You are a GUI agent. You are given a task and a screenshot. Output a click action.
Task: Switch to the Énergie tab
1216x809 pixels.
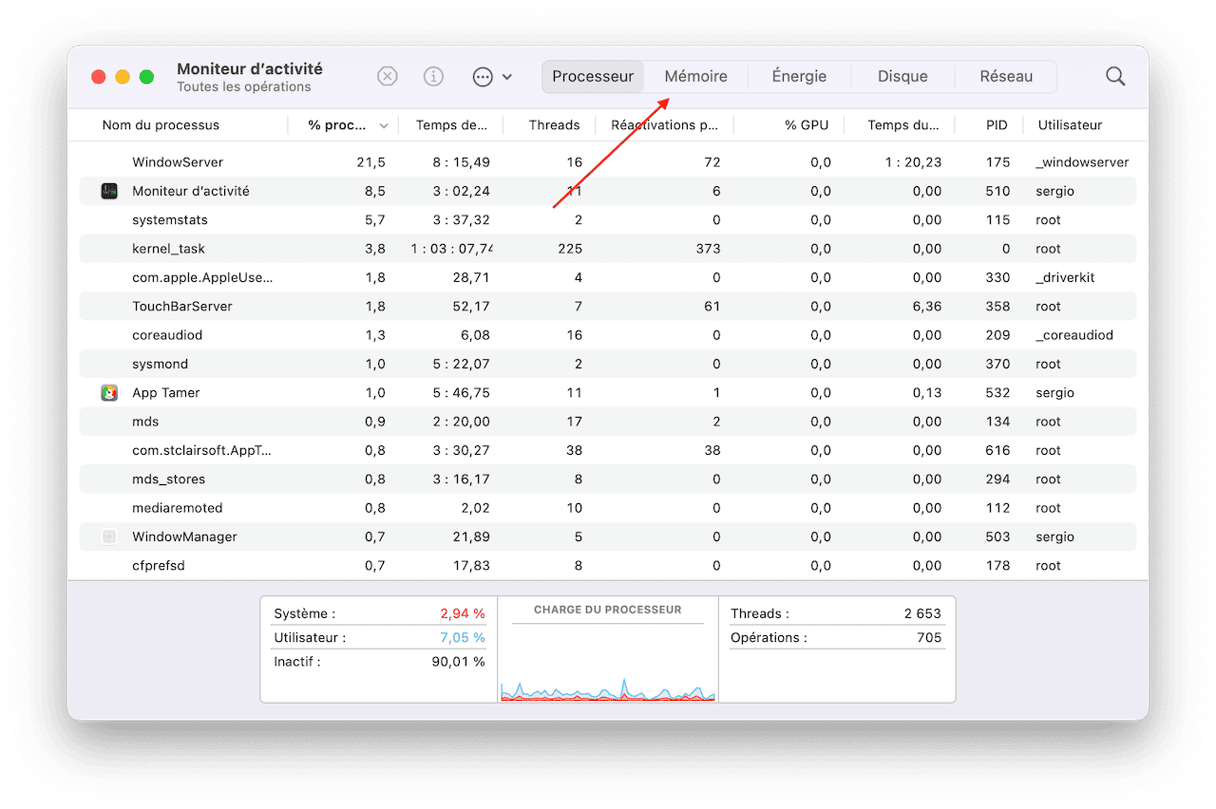click(799, 76)
